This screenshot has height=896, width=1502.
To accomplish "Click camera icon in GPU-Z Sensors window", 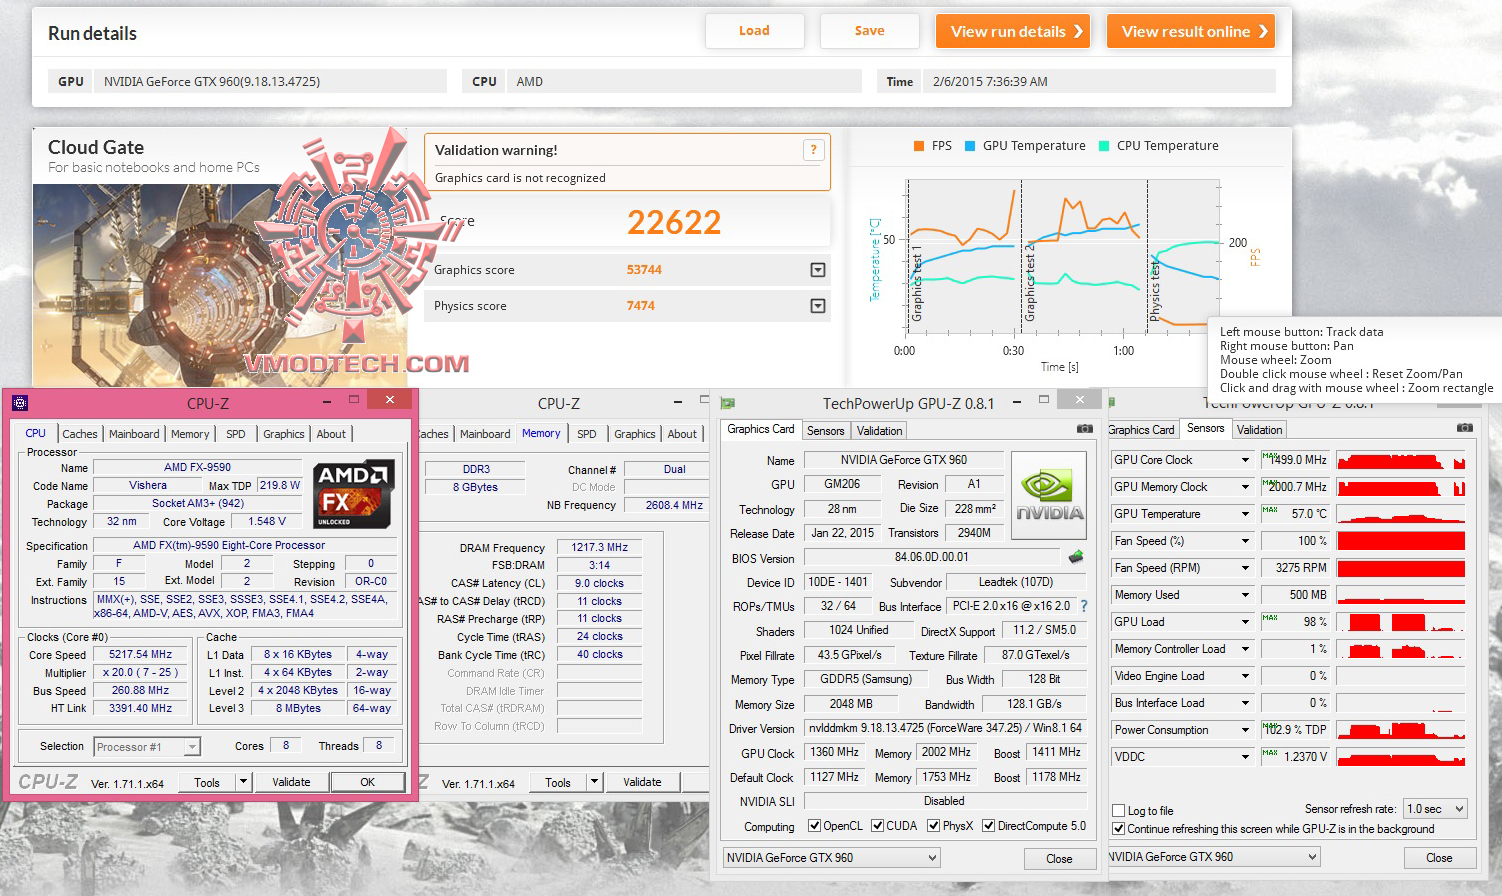I will (1464, 428).
